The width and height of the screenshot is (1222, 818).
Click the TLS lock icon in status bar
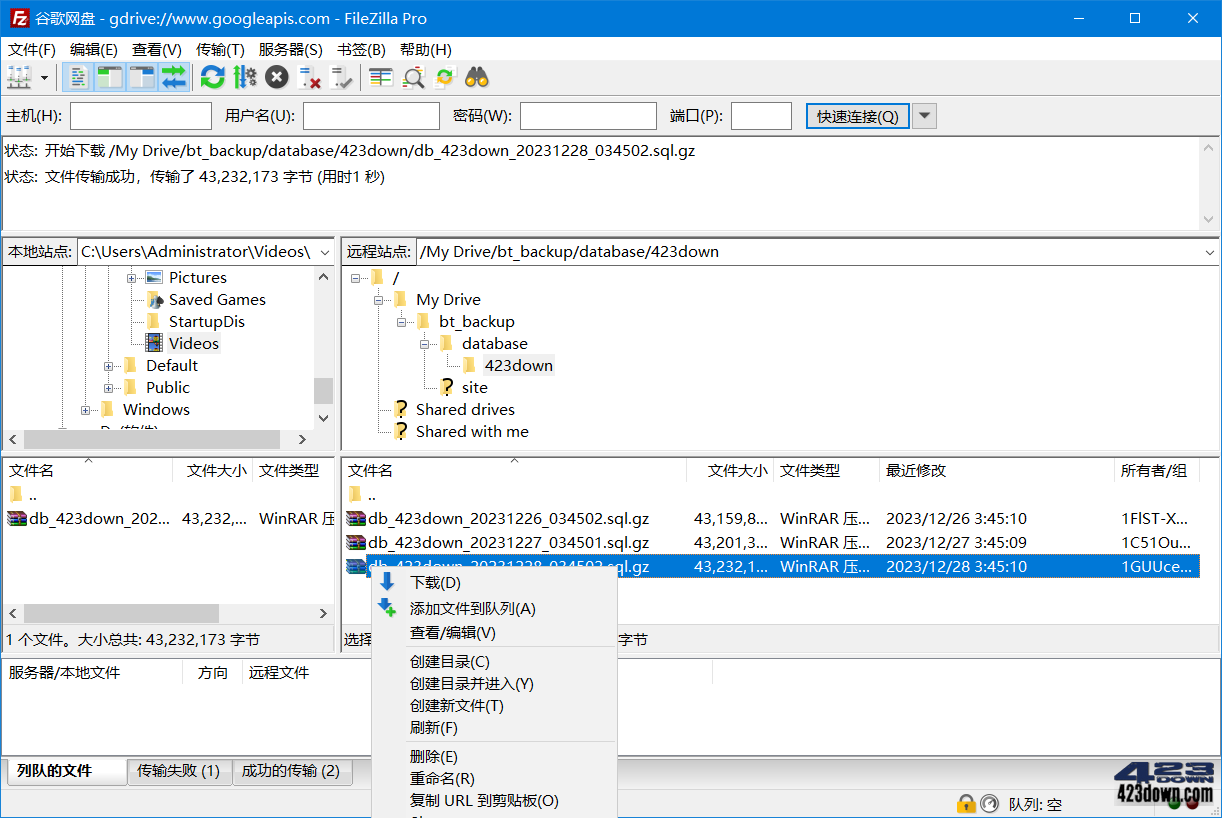pyautogui.click(x=966, y=803)
